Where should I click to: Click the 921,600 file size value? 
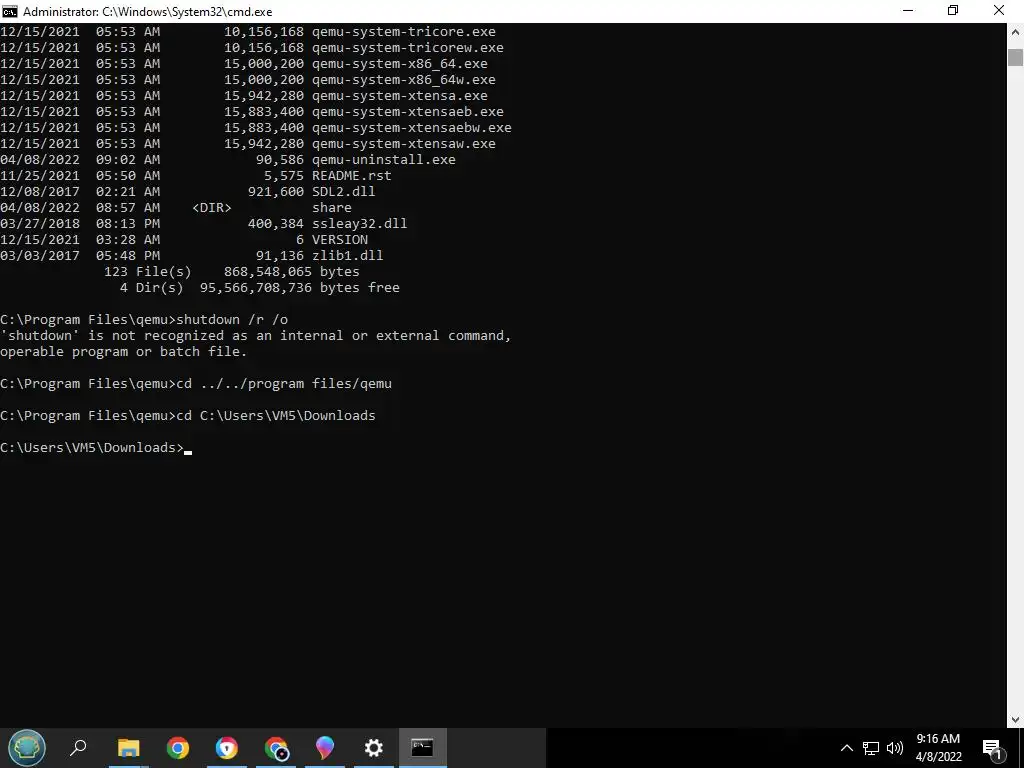[276, 191]
